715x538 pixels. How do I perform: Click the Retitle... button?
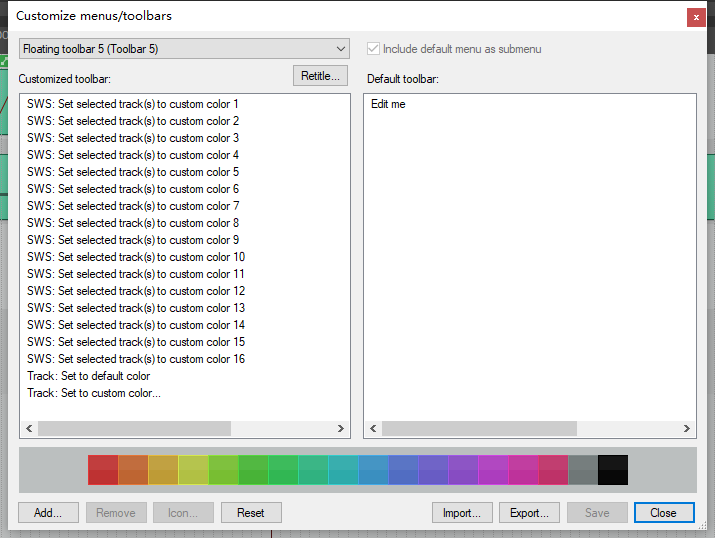click(320, 76)
